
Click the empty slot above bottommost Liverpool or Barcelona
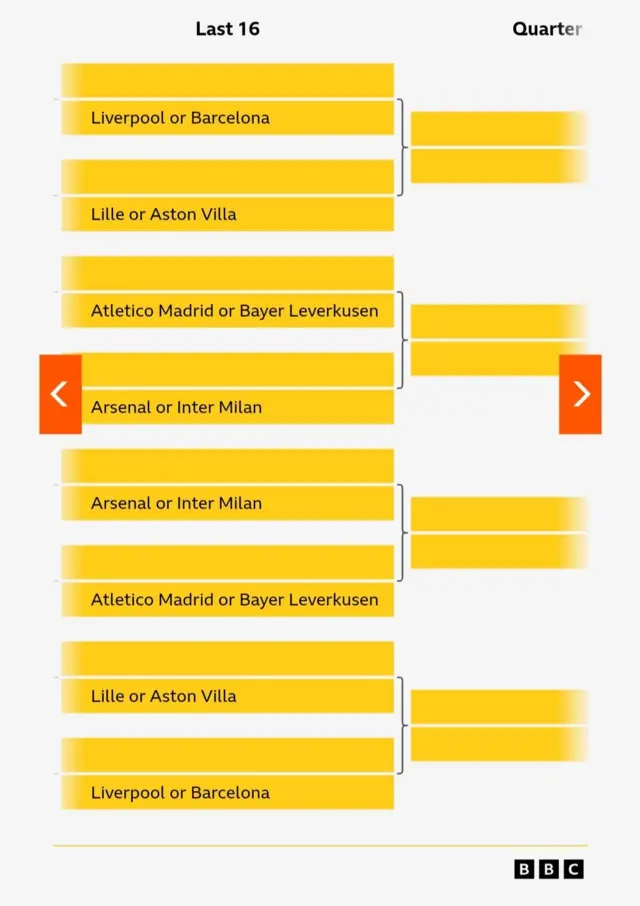pos(228,755)
